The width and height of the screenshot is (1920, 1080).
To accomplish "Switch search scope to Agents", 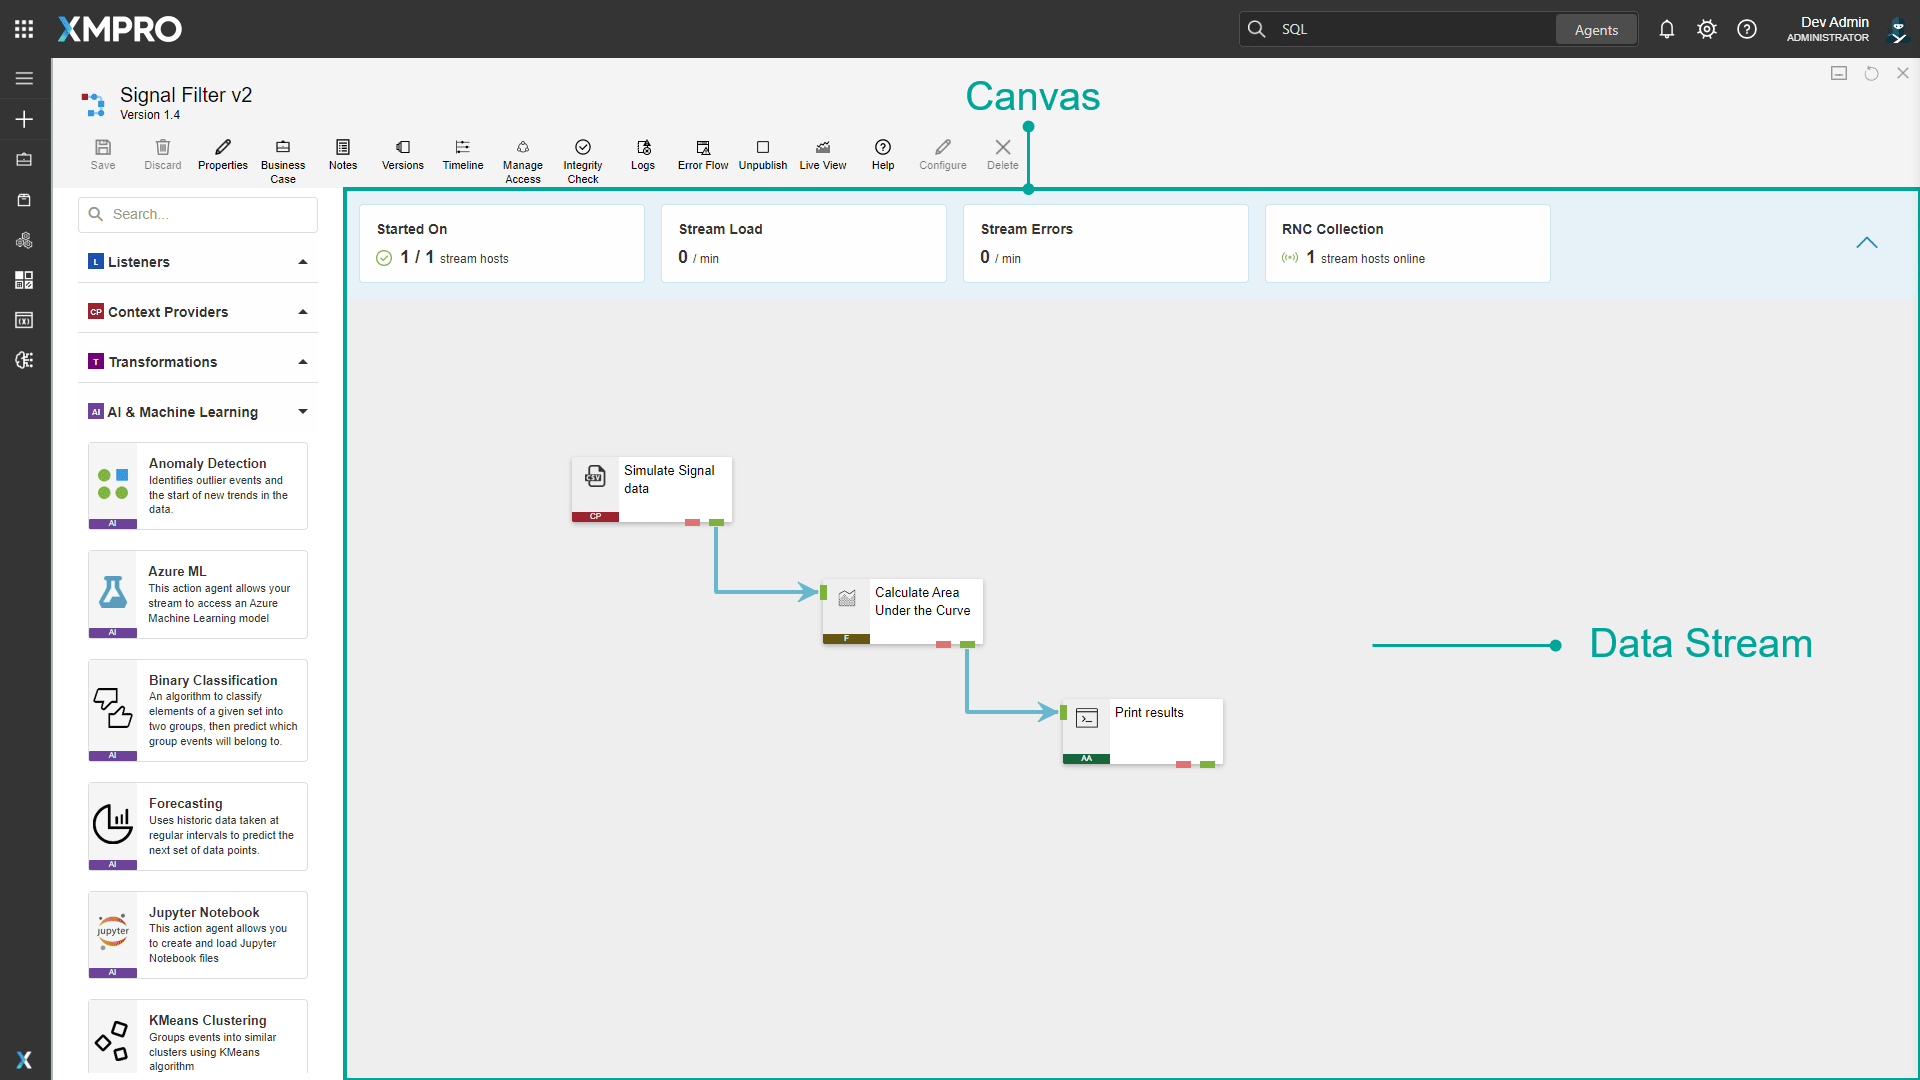I will [x=1596, y=29].
